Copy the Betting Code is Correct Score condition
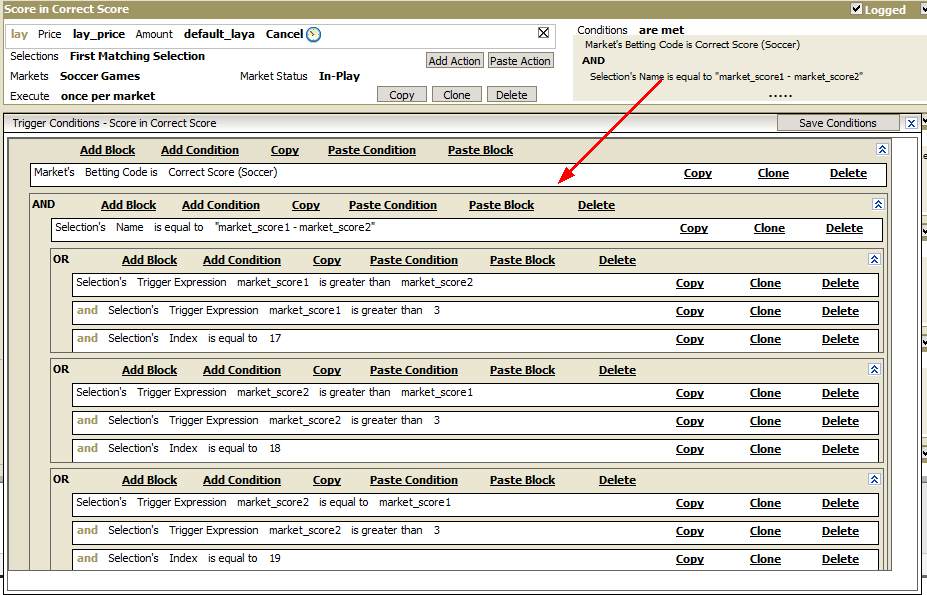Image resolution: width=927 pixels, height=595 pixels. pos(698,173)
